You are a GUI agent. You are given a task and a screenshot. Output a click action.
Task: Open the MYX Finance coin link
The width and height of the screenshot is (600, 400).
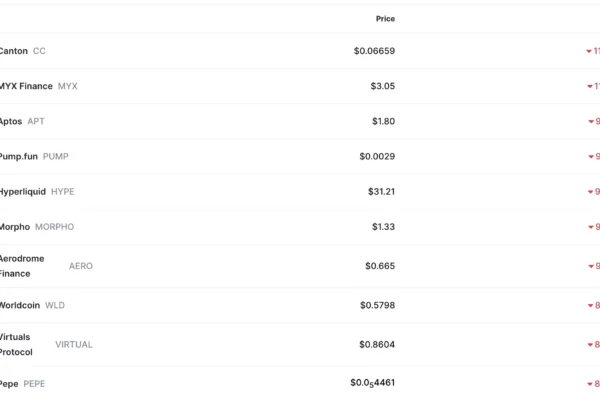[27, 86]
